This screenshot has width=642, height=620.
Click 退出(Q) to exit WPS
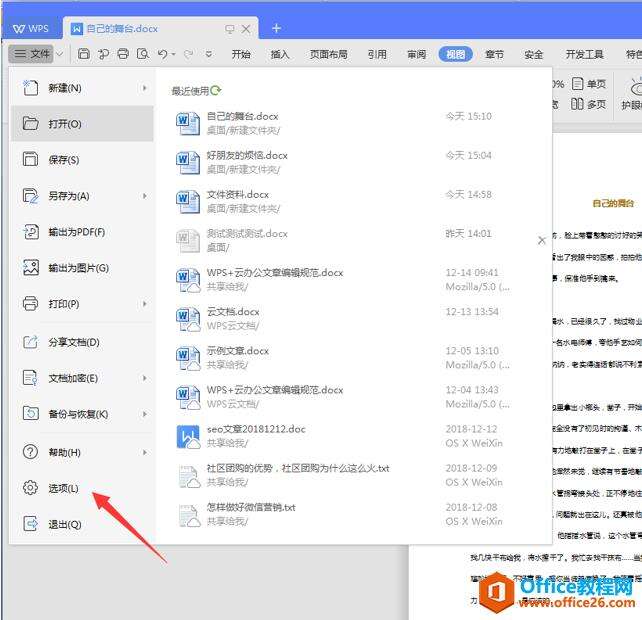pyautogui.click(x=64, y=524)
